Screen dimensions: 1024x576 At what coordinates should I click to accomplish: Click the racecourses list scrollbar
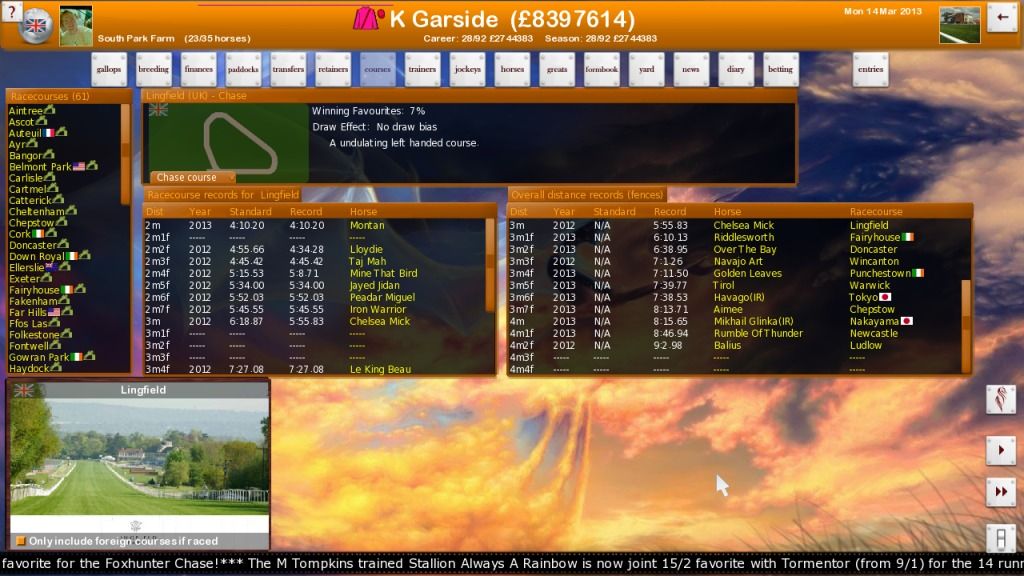(x=125, y=153)
